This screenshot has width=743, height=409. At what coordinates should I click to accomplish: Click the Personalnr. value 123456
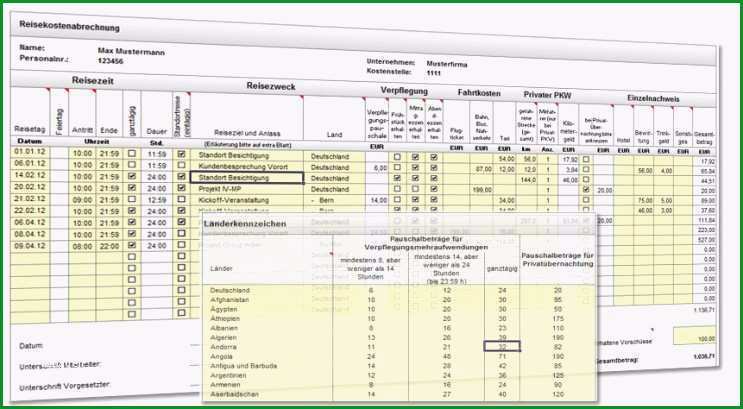110,61
